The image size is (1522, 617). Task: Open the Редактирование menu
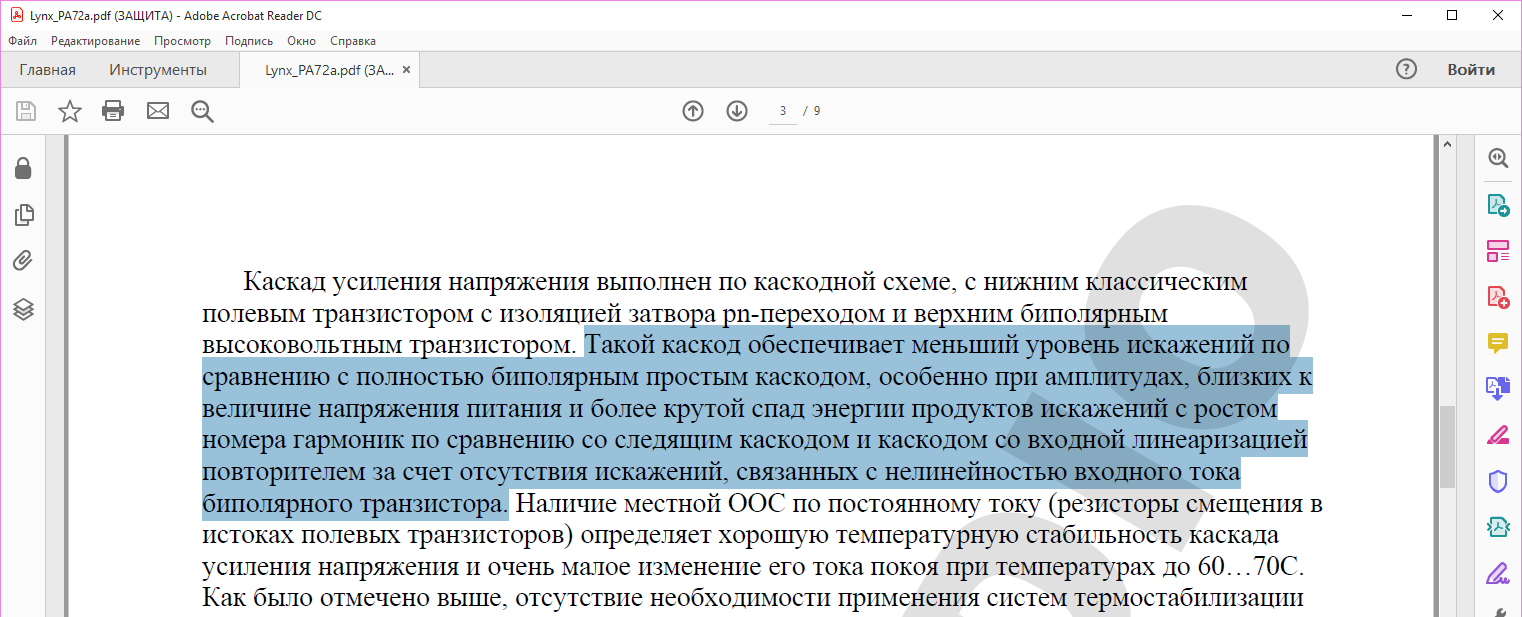[x=95, y=41]
